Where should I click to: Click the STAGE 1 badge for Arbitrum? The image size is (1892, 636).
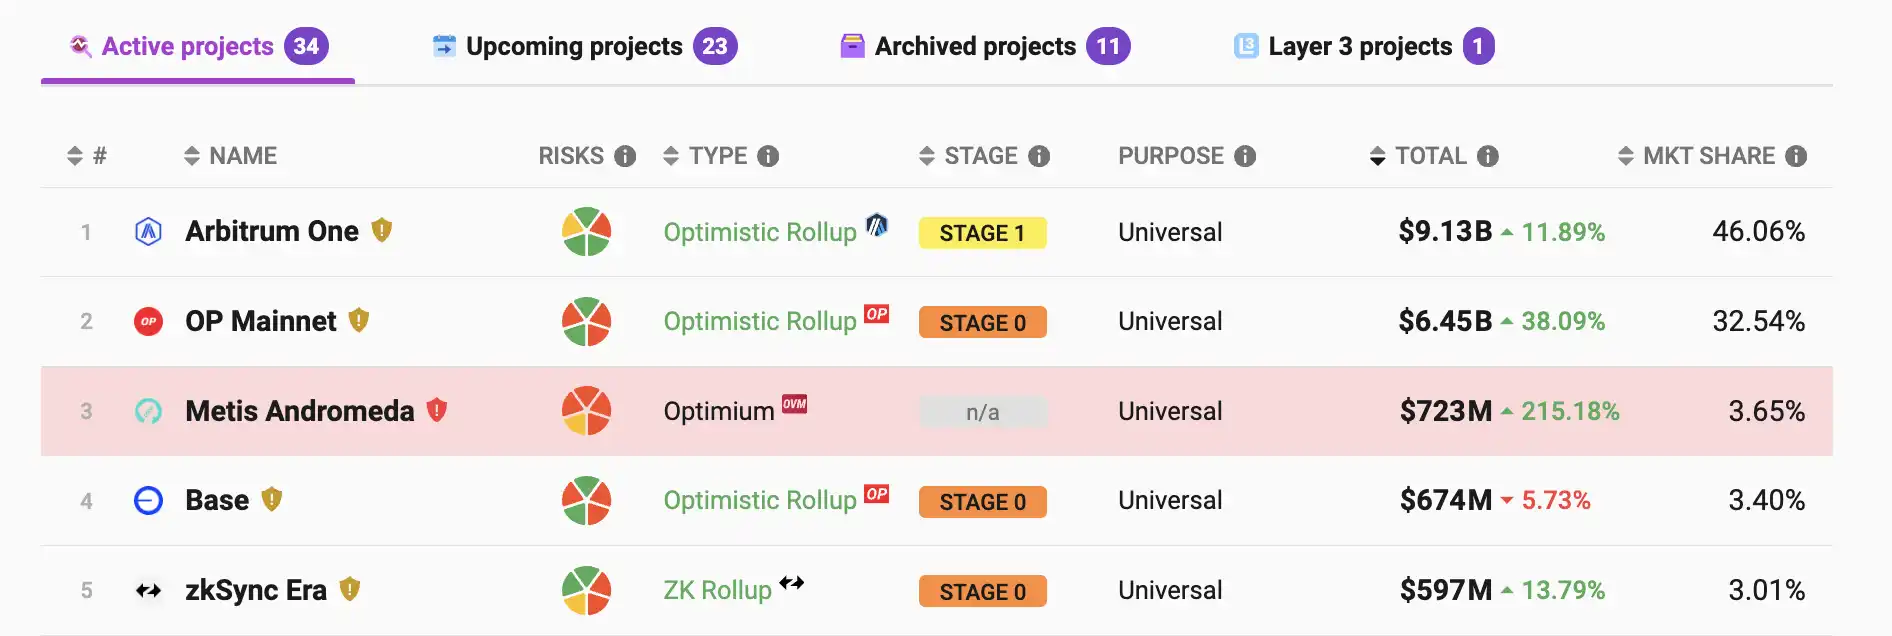982,233
